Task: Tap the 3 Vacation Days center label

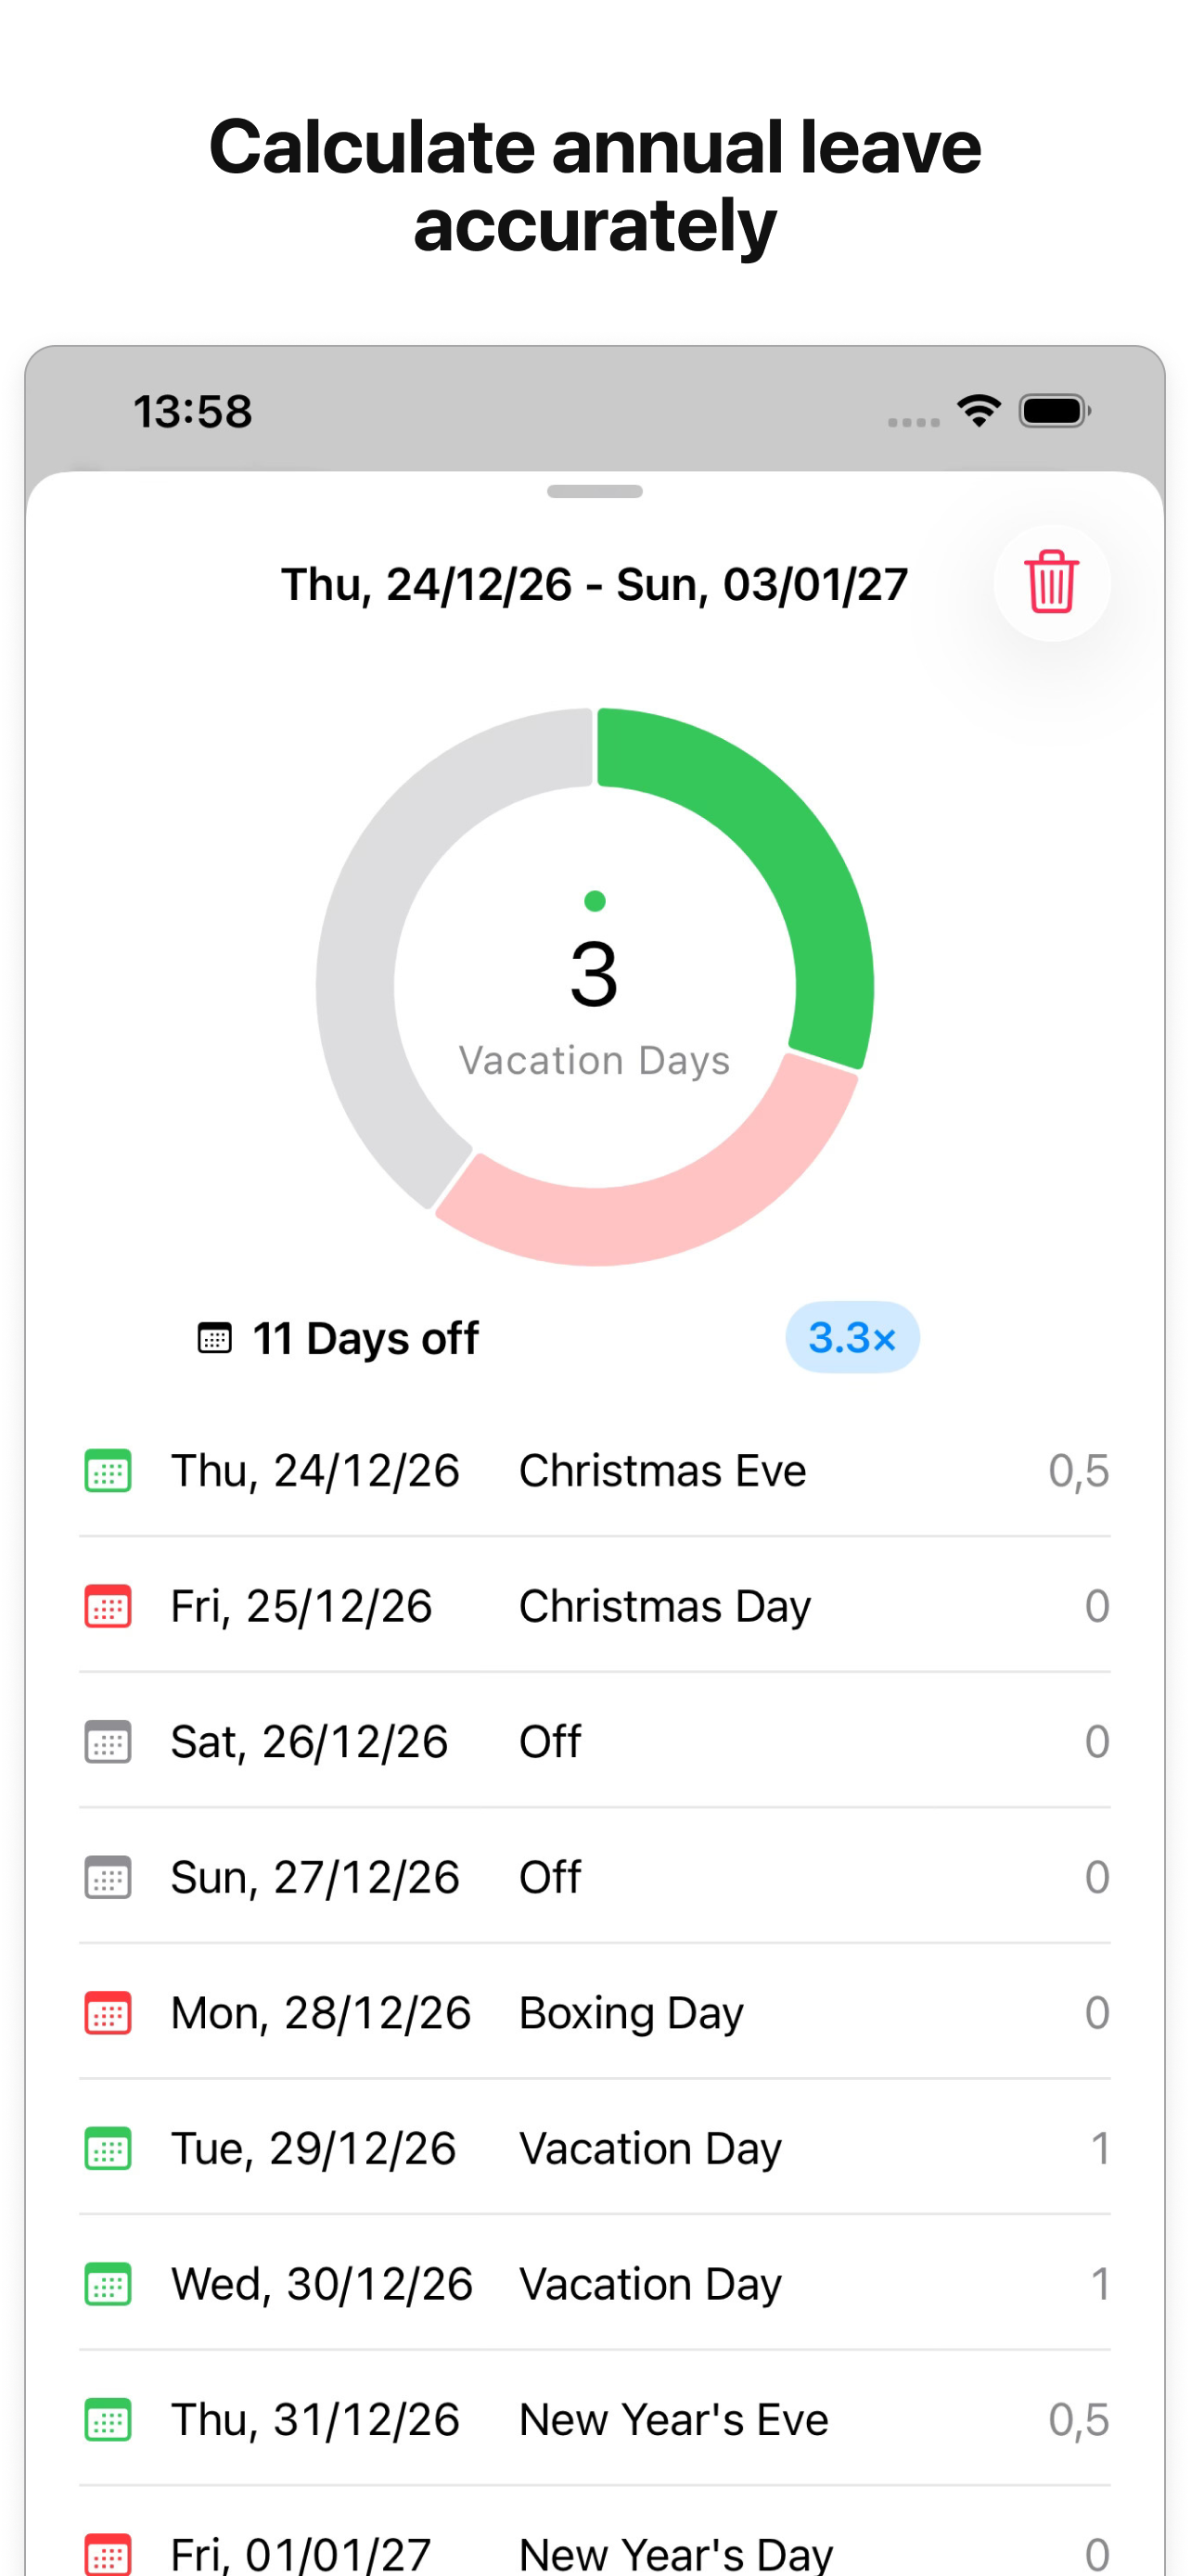Action: click(x=594, y=1005)
